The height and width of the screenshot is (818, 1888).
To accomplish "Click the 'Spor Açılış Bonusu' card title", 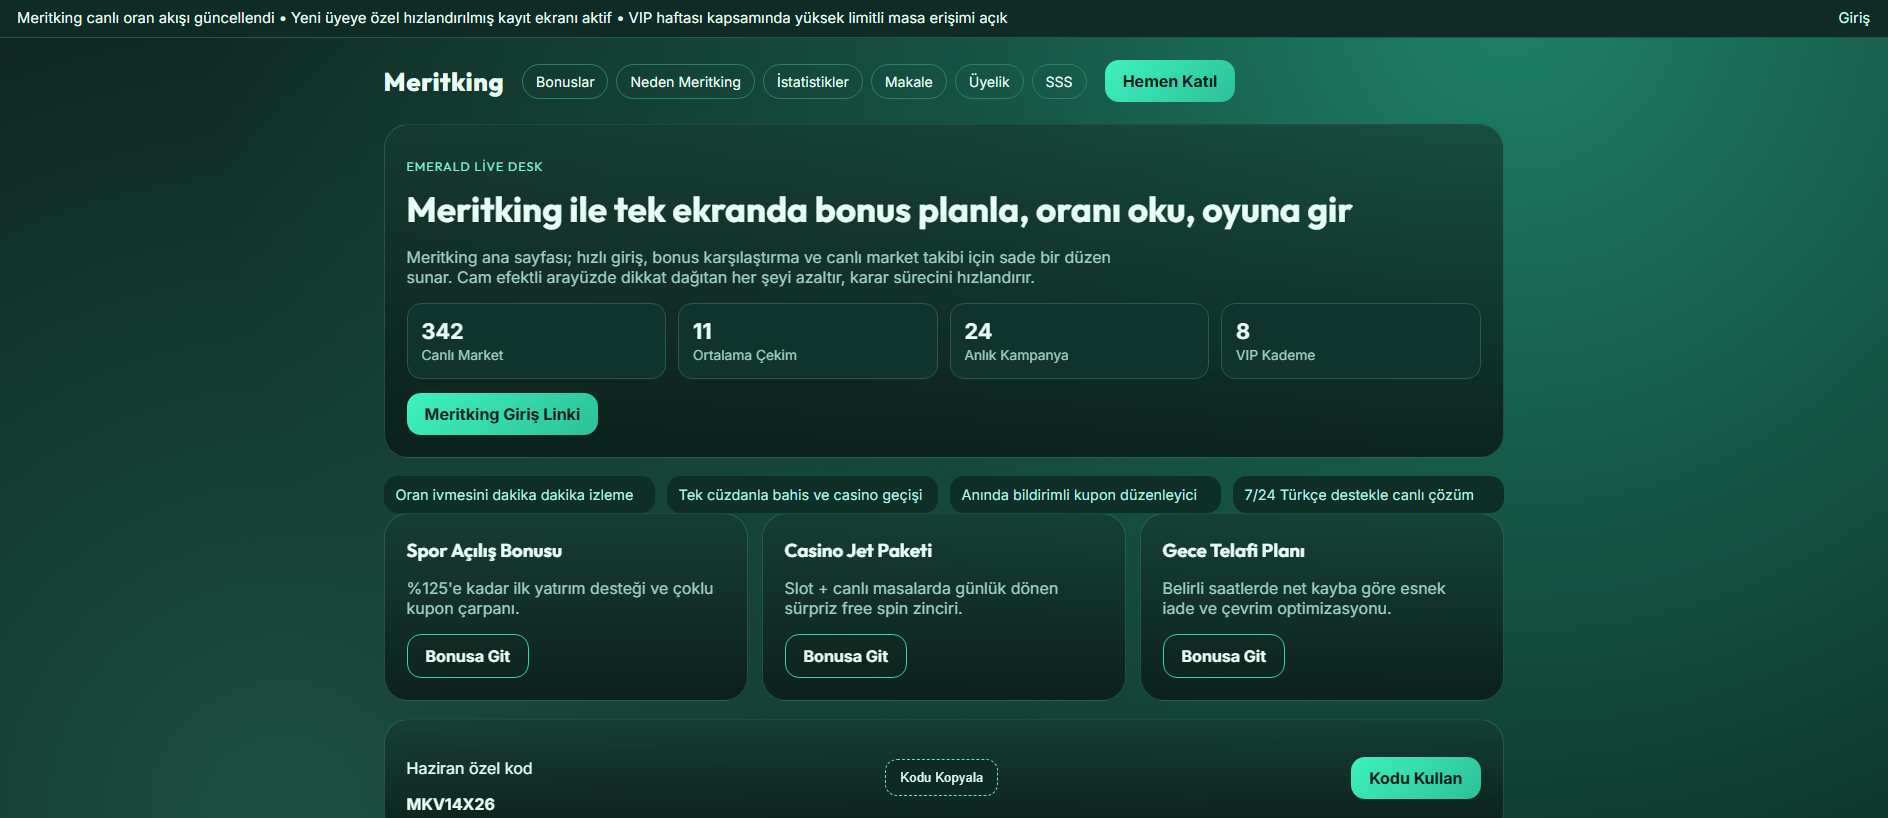I will pyautogui.click(x=484, y=551).
